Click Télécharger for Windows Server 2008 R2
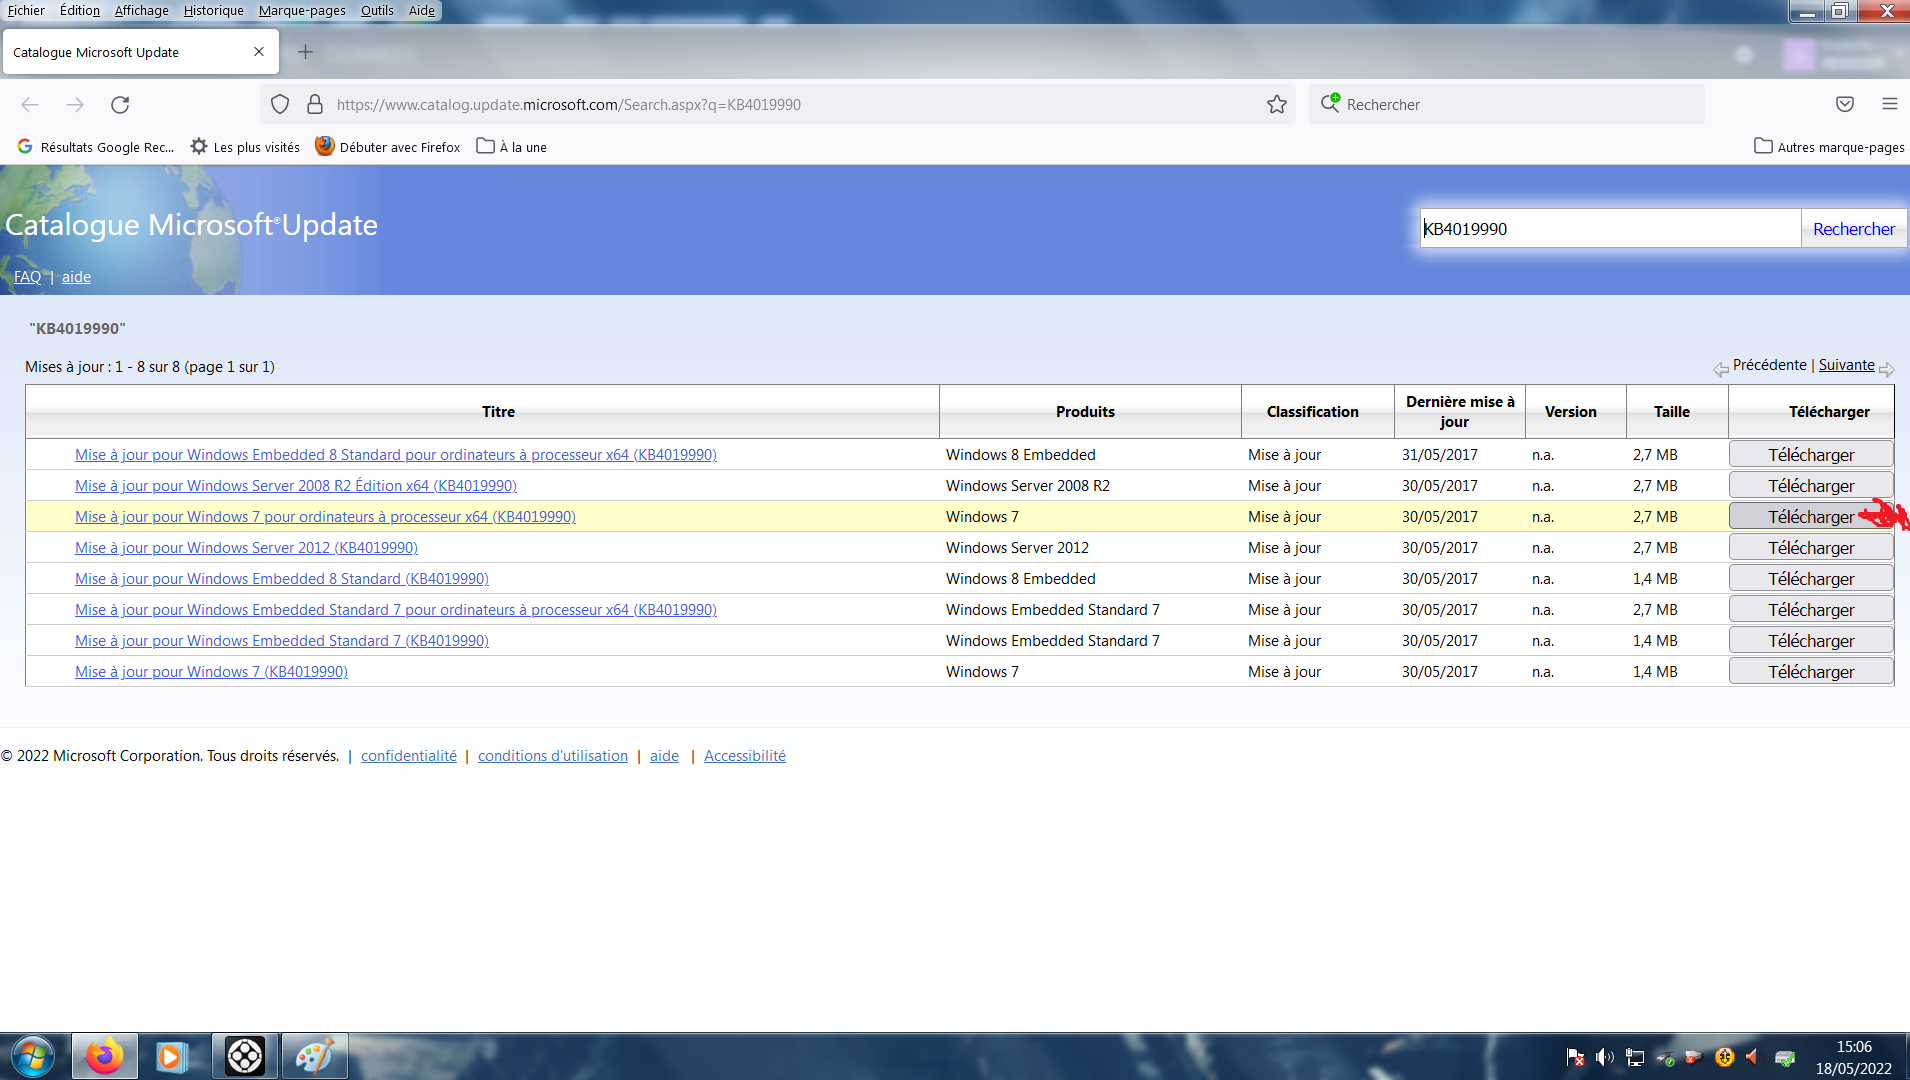Screen dimensions: 1910x1080 tap(1810, 486)
